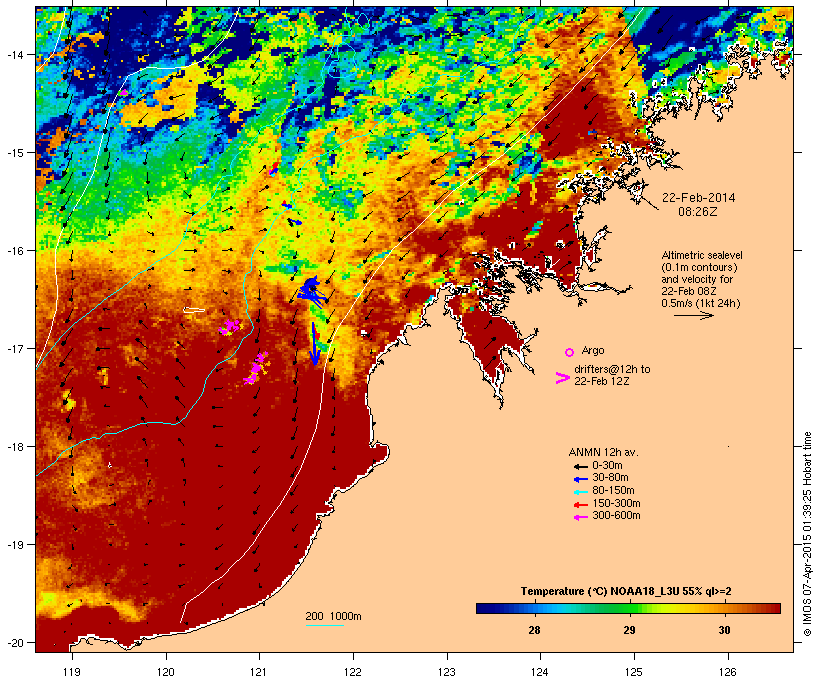Click the 121 longitude axis label
The image size is (820, 680).
pos(259,672)
